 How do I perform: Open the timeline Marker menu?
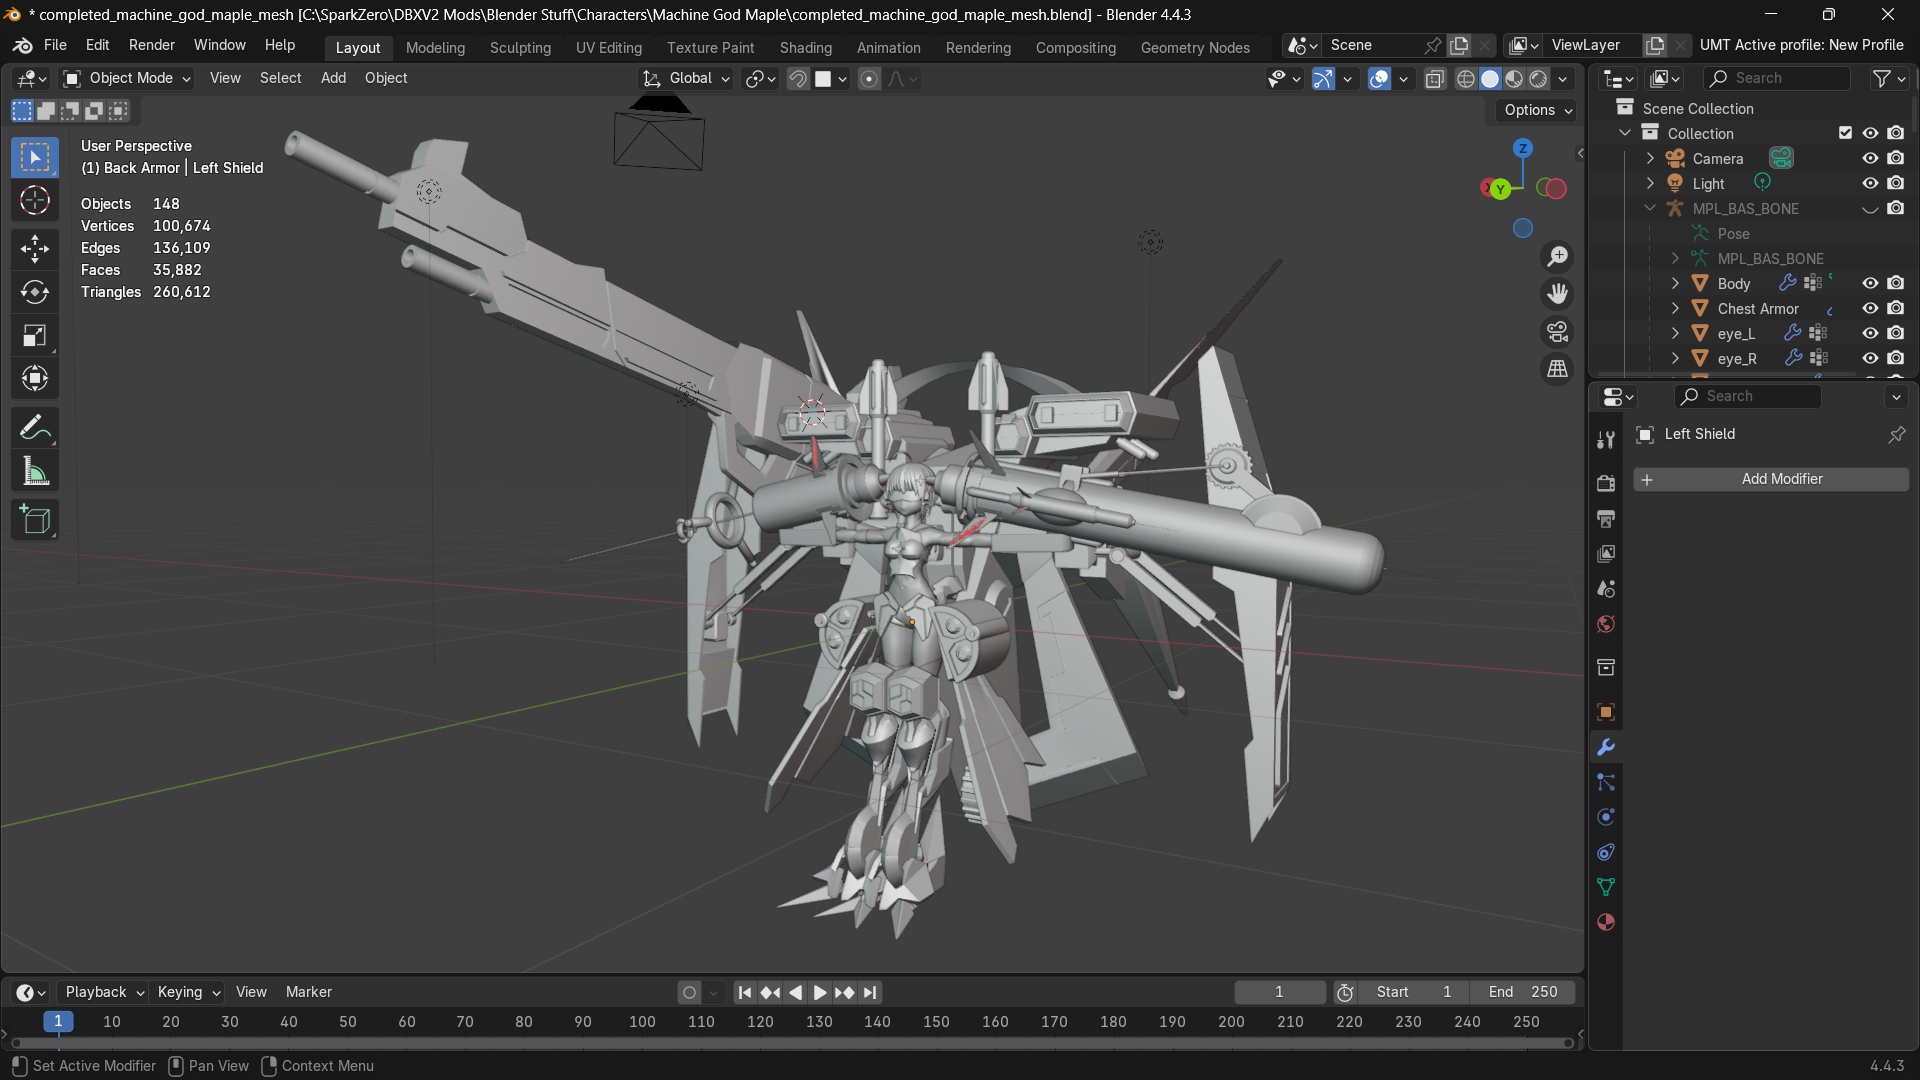(308, 992)
